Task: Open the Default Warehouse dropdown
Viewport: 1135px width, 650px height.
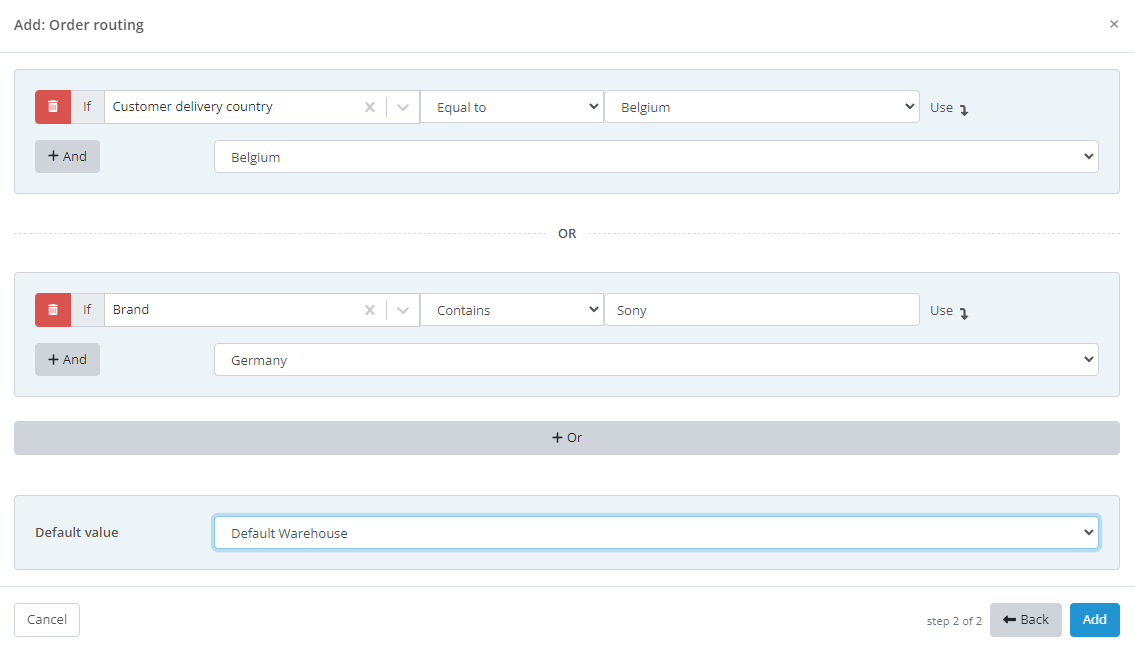Action: (x=656, y=533)
